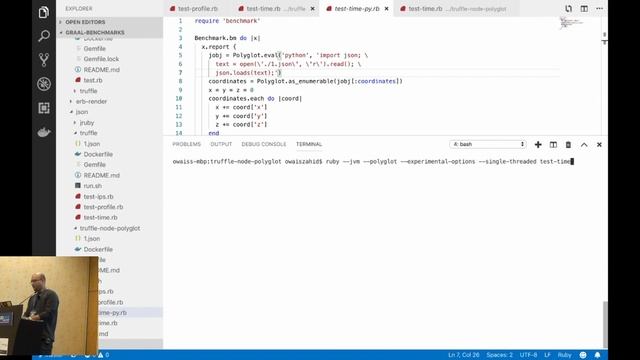Open README.md above run.sh
Viewport: 640px width, 360px height.
[101, 175]
